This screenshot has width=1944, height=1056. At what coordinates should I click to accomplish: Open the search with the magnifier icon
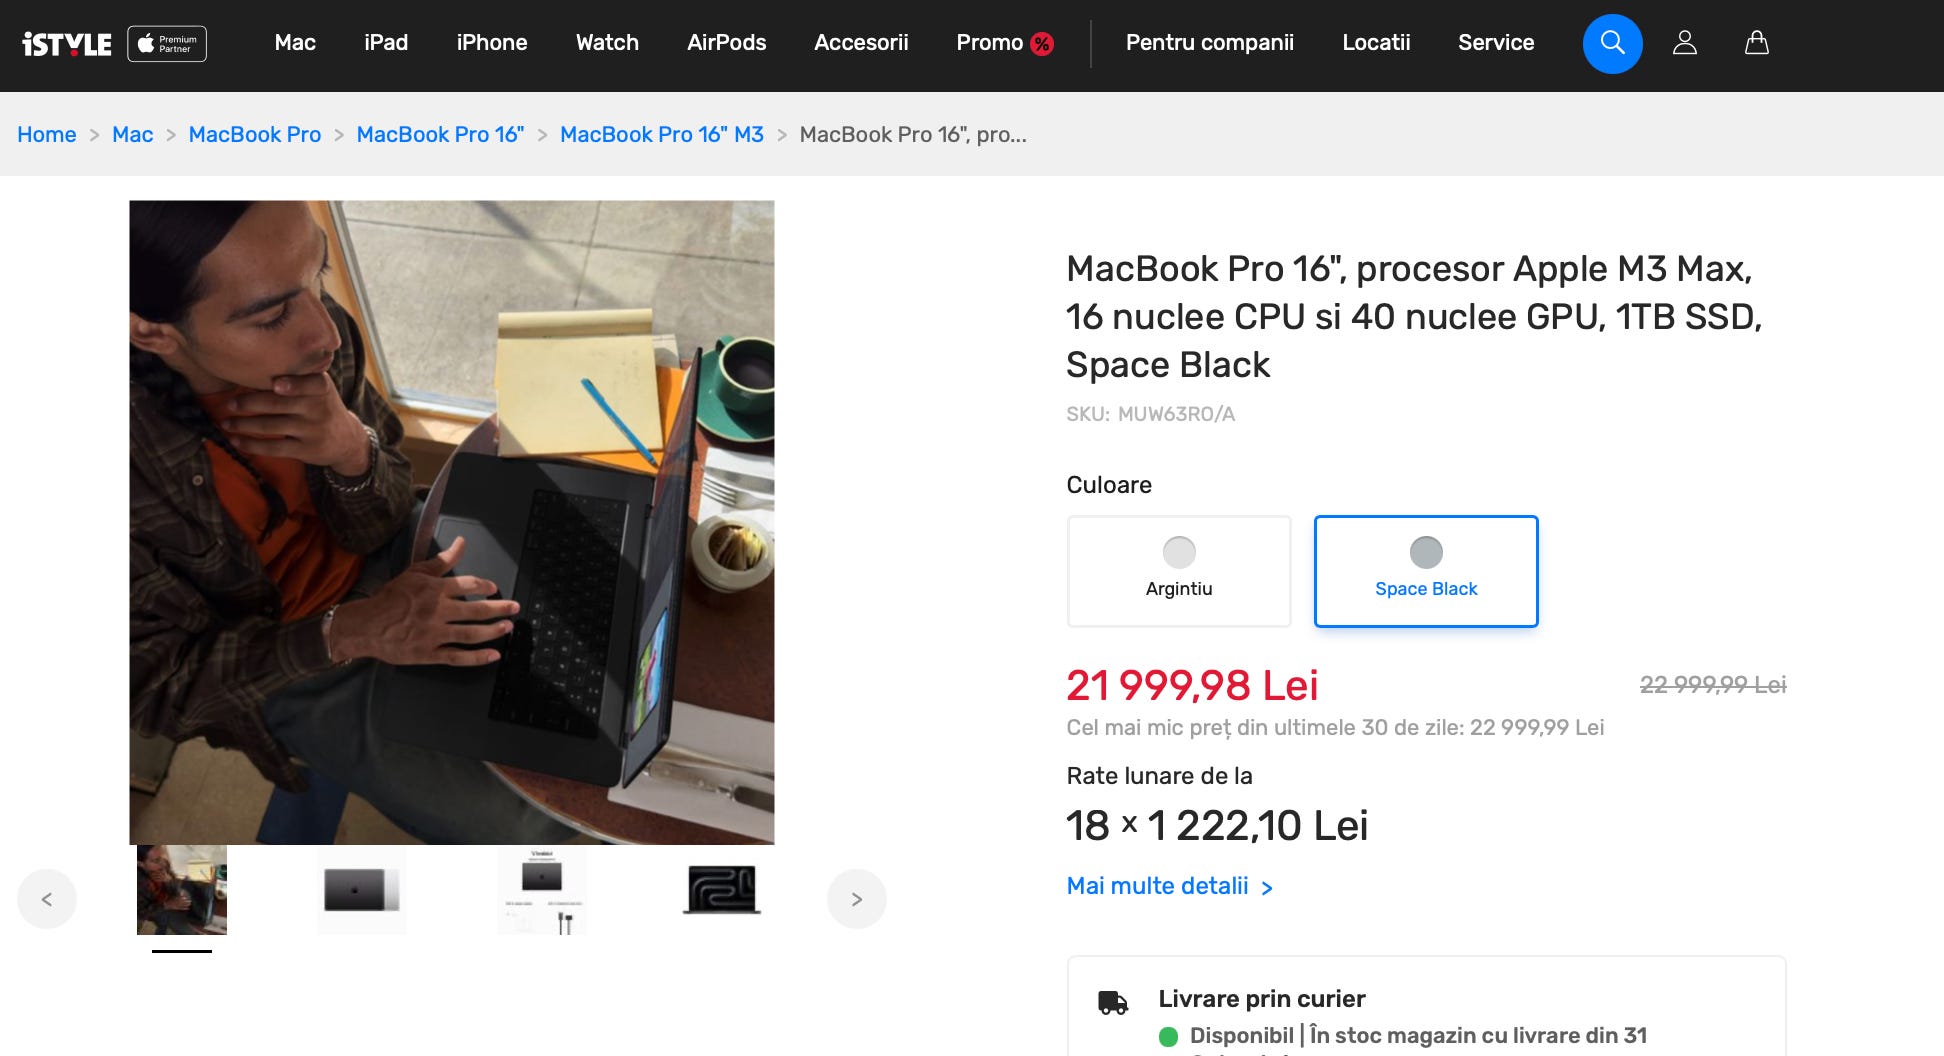tap(1612, 43)
